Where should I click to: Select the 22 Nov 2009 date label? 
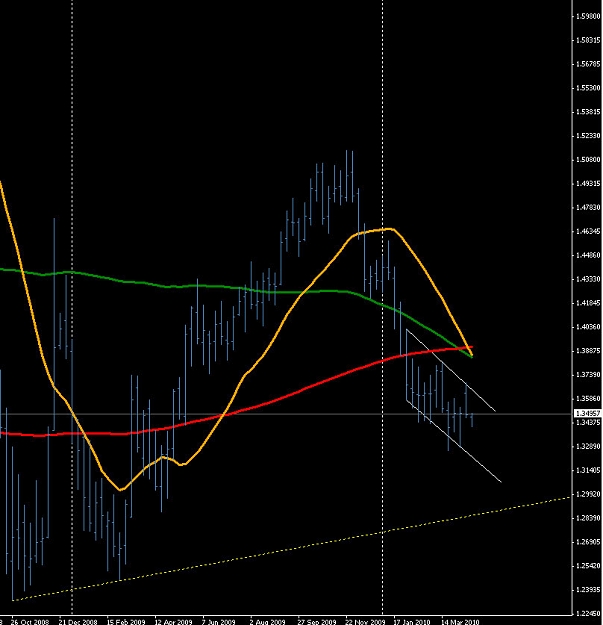365,622
